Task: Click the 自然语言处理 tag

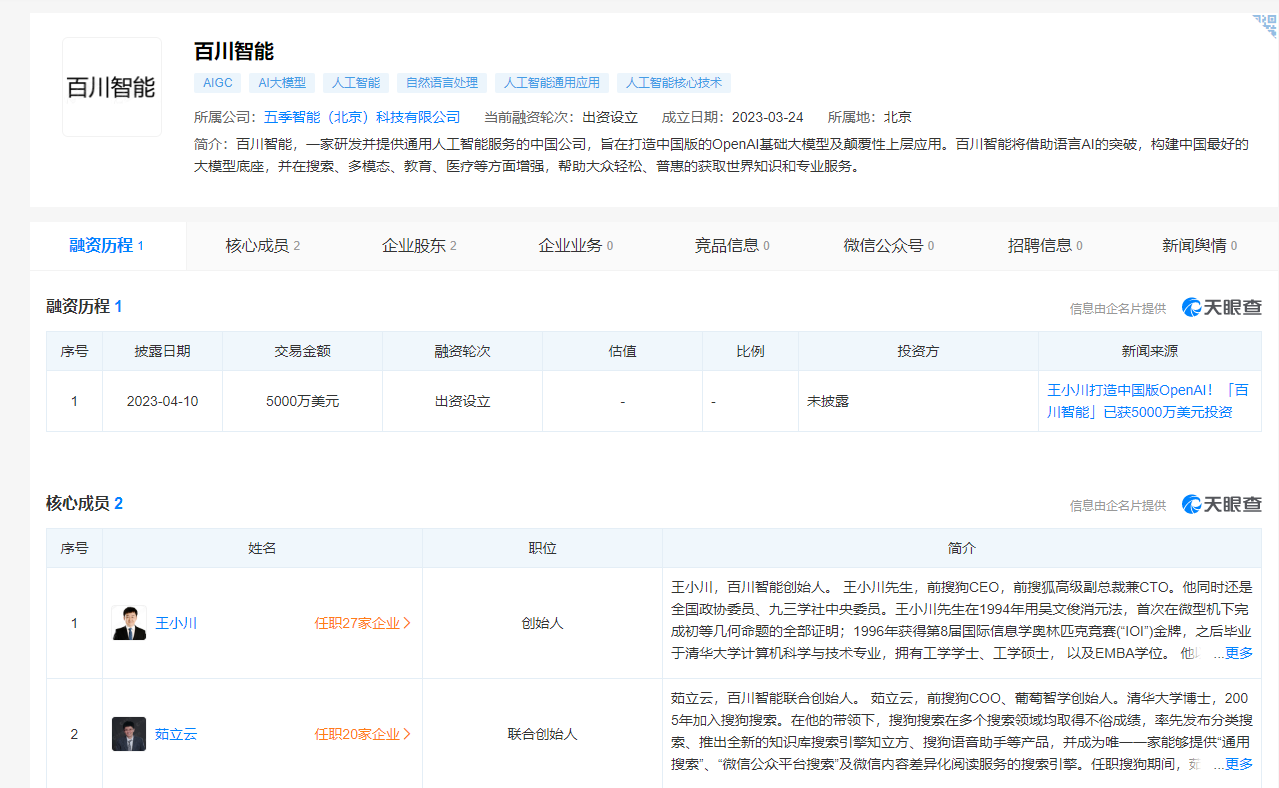Action: (441, 83)
